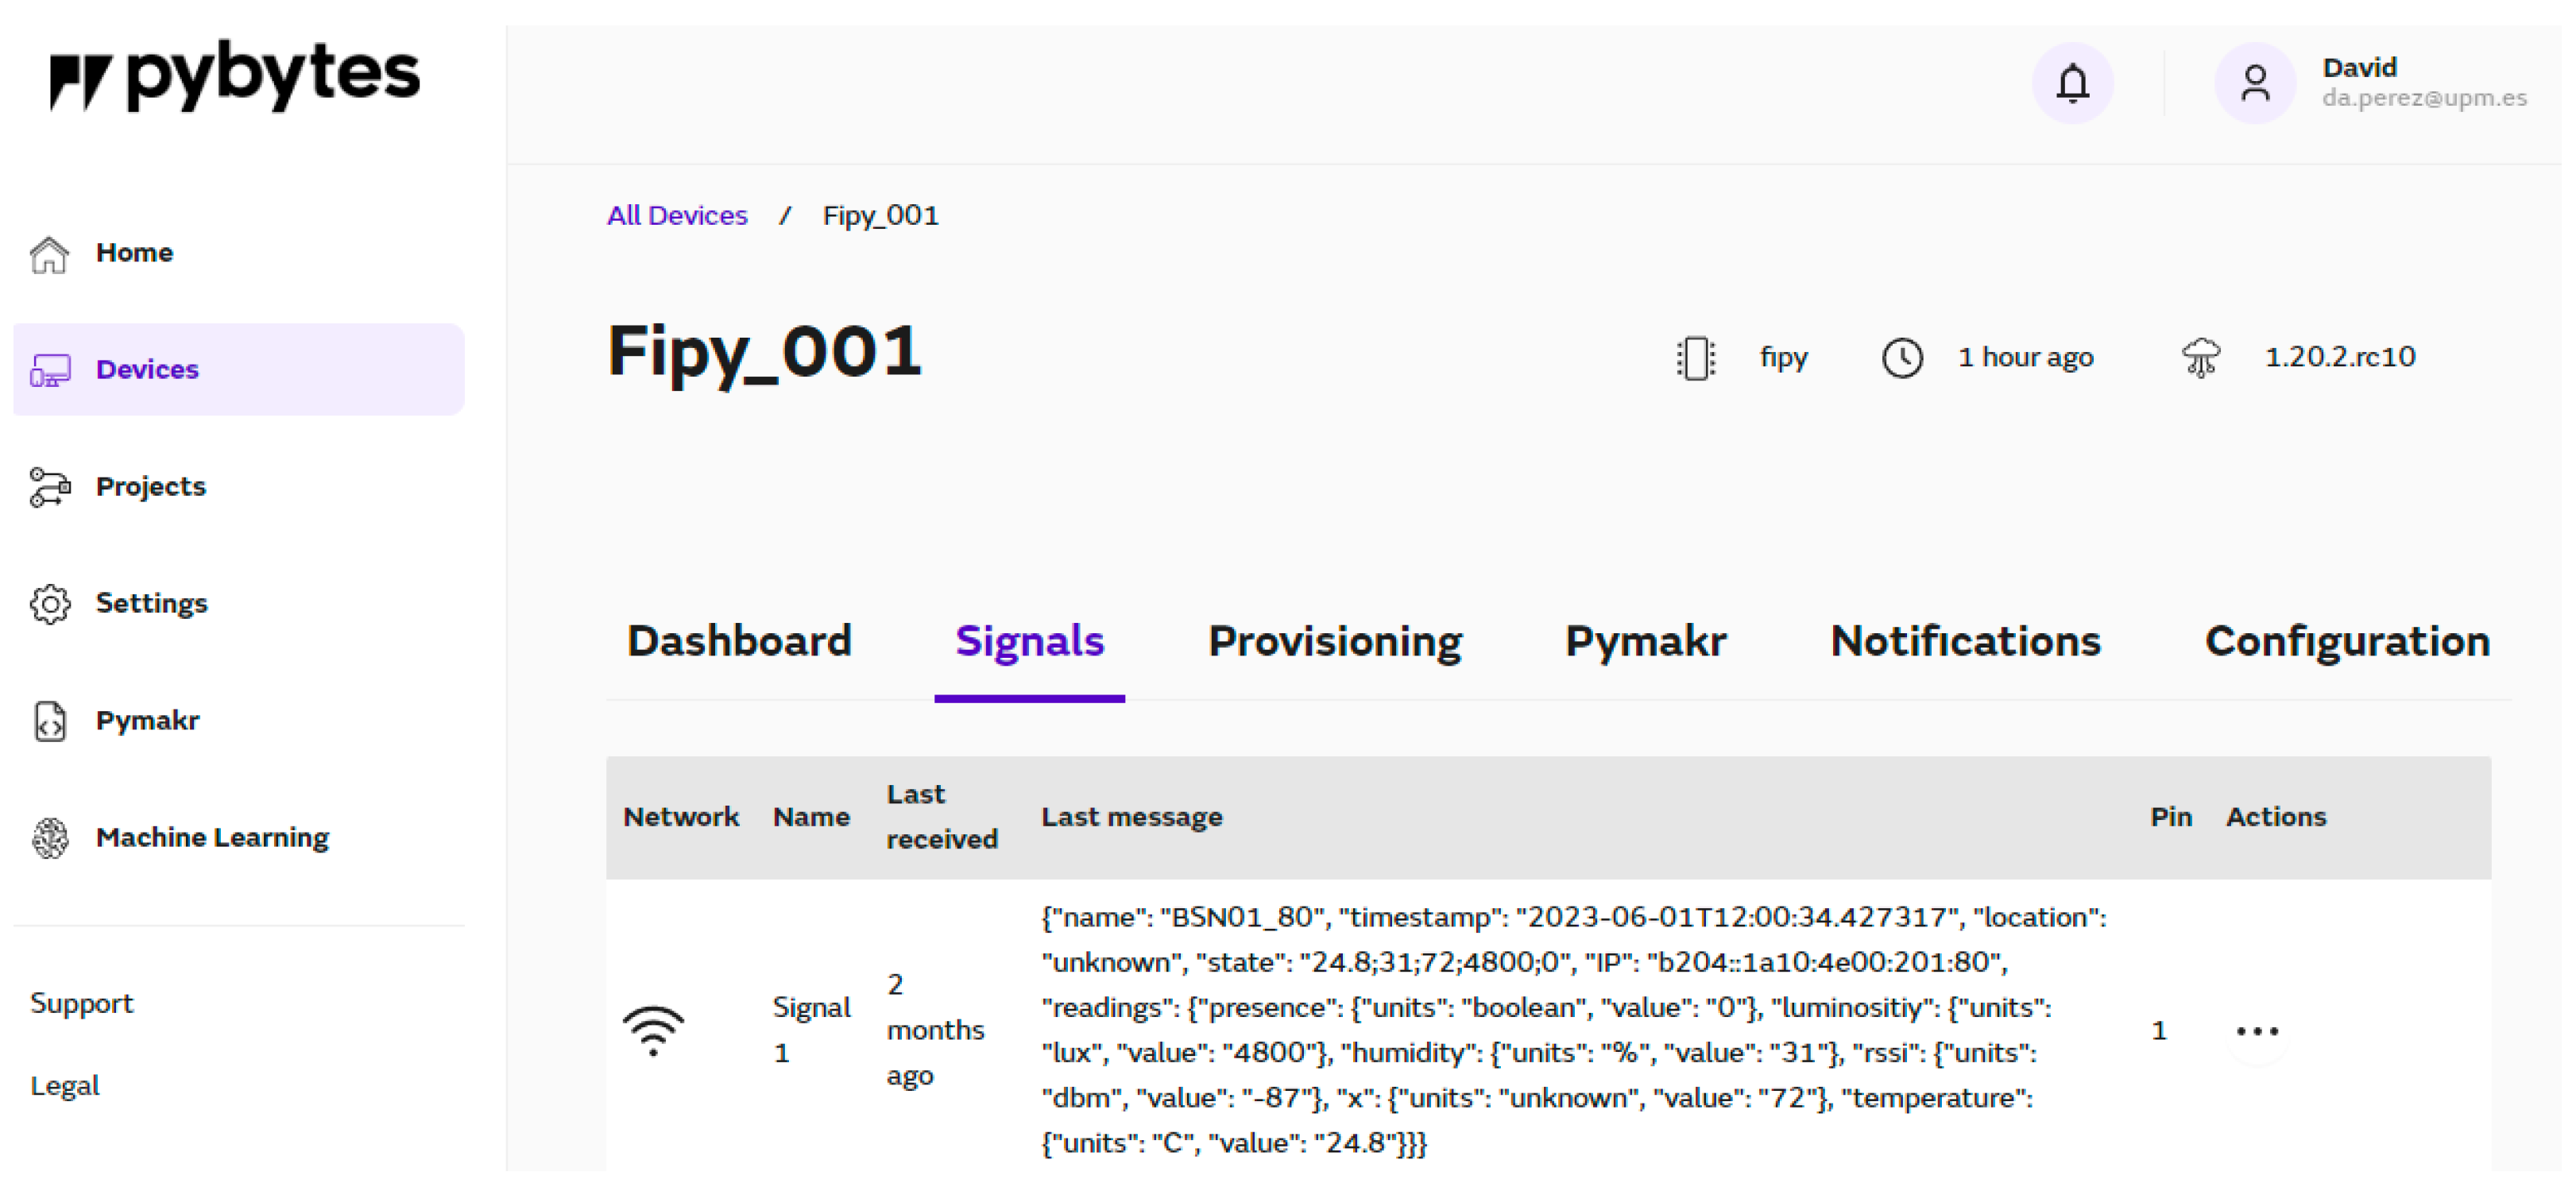Screen dimensions: 2576x1187
Task: Click the email da.perez@upm.es
Action: click(2424, 98)
